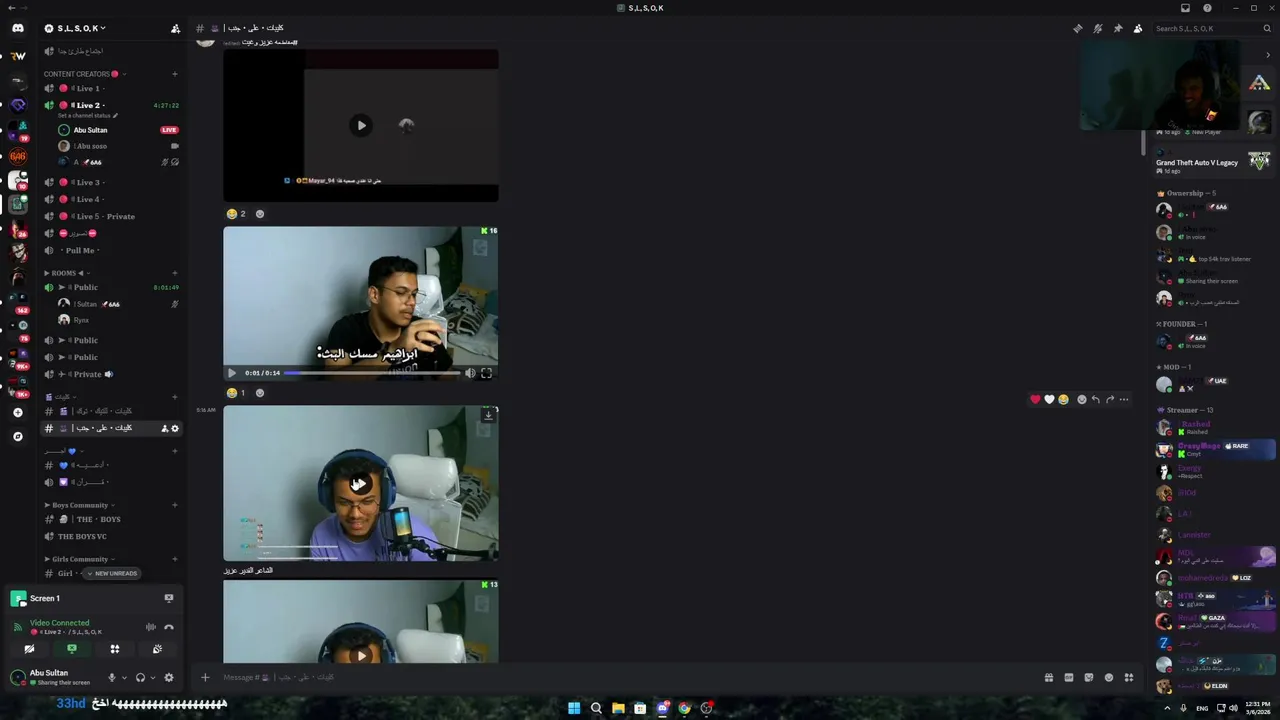Click the Private voice channel

tap(111, 374)
